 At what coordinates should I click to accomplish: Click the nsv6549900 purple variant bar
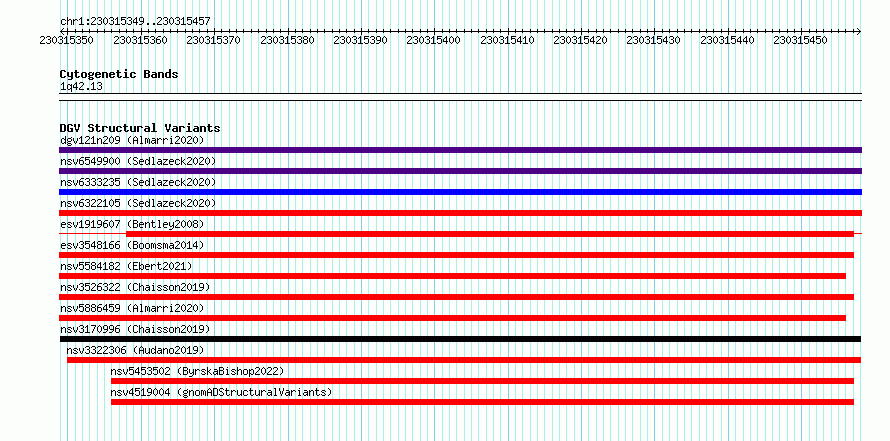[460, 171]
